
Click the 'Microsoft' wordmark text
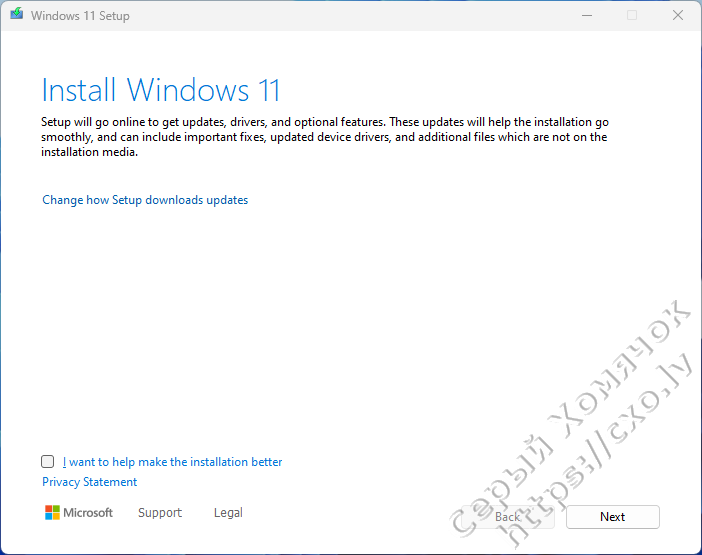(88, 513)
